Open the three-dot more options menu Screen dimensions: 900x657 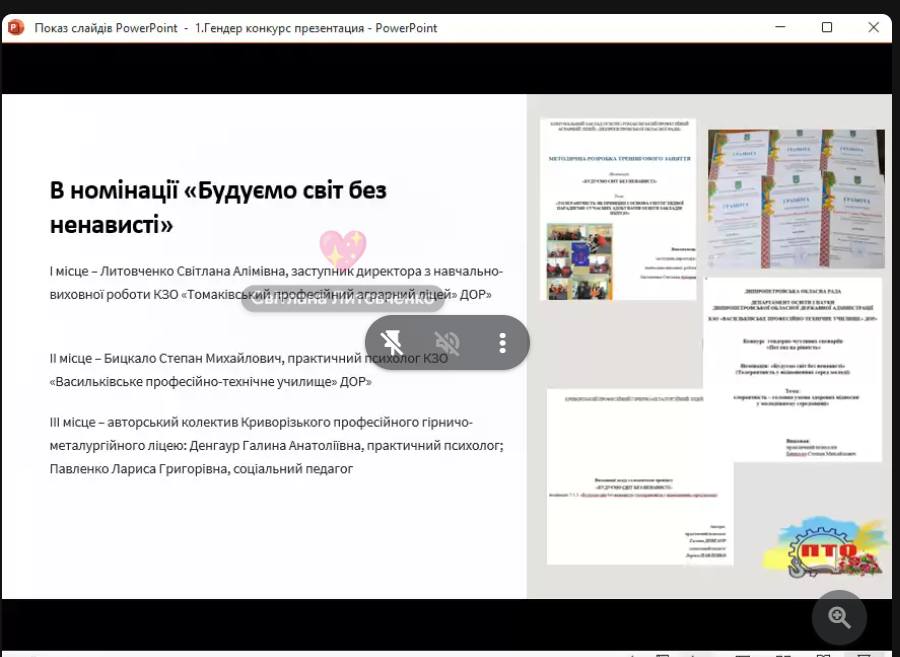pos(502,343)
